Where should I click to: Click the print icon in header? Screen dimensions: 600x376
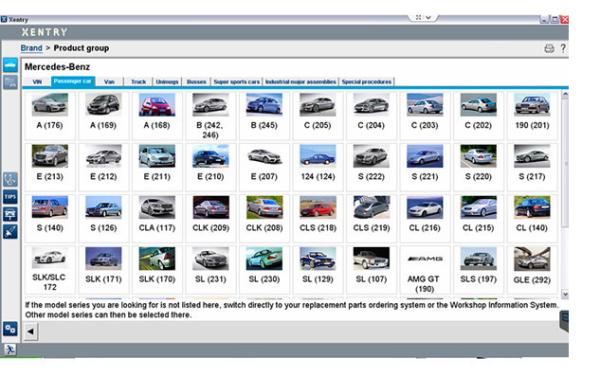click(x=549, y=49)
